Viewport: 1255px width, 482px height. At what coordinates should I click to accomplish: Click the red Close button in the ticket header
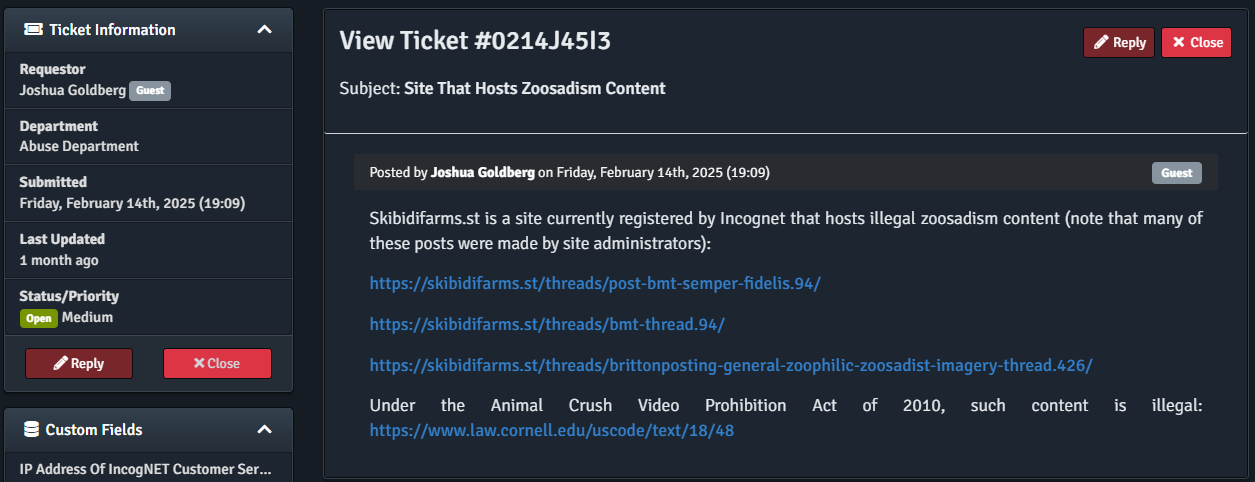click(1196, 43)
